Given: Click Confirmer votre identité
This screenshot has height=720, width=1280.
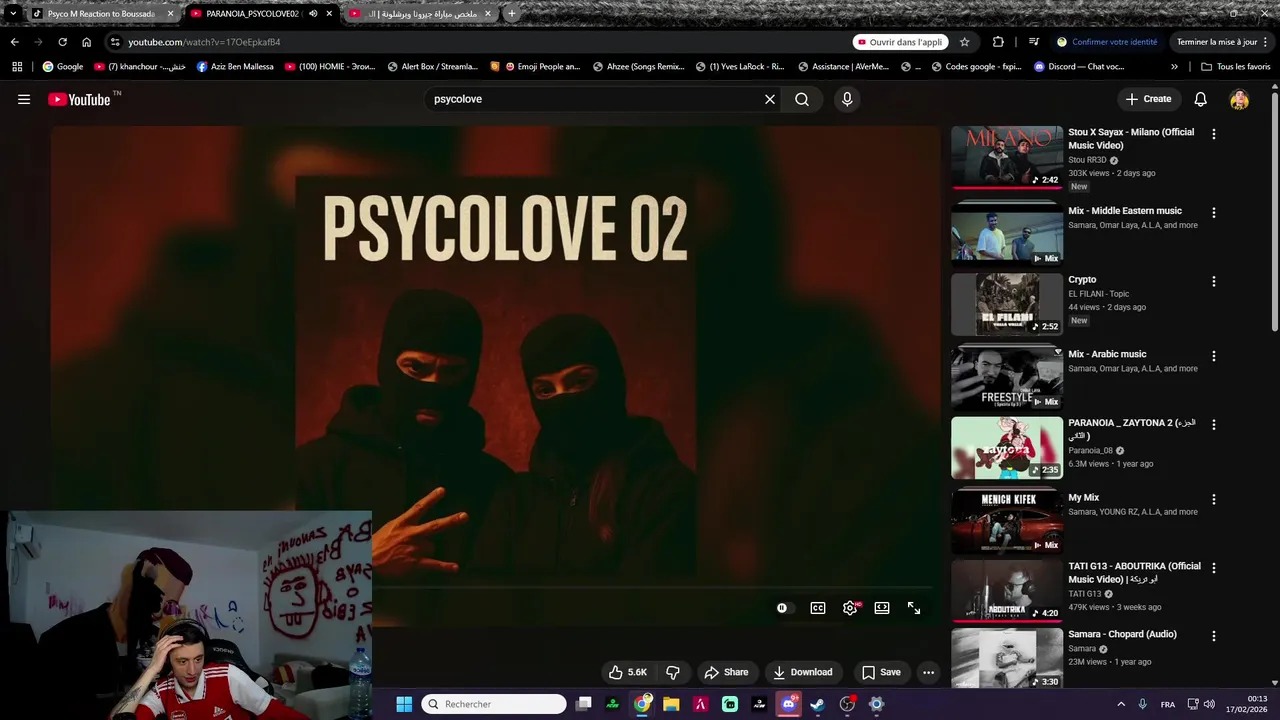Looking at the screenshot, I should tap(1107, 42).
